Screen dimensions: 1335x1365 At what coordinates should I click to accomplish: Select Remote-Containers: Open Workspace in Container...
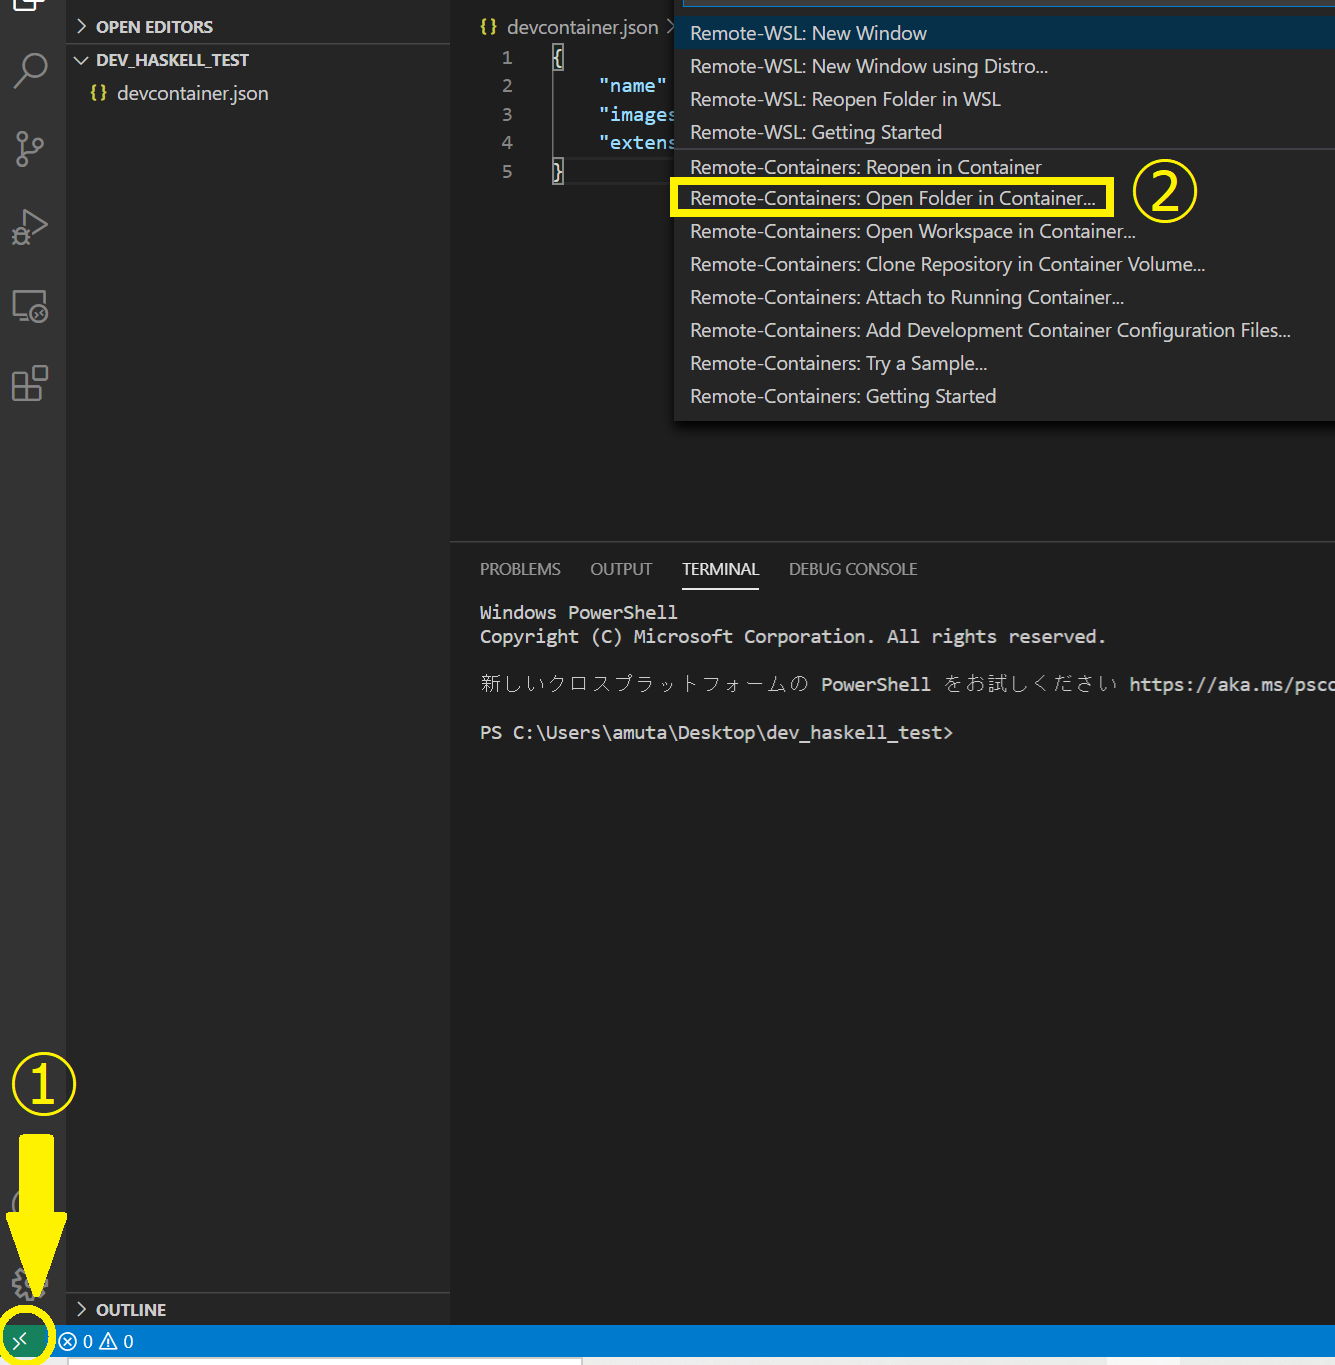point(1004,231)
